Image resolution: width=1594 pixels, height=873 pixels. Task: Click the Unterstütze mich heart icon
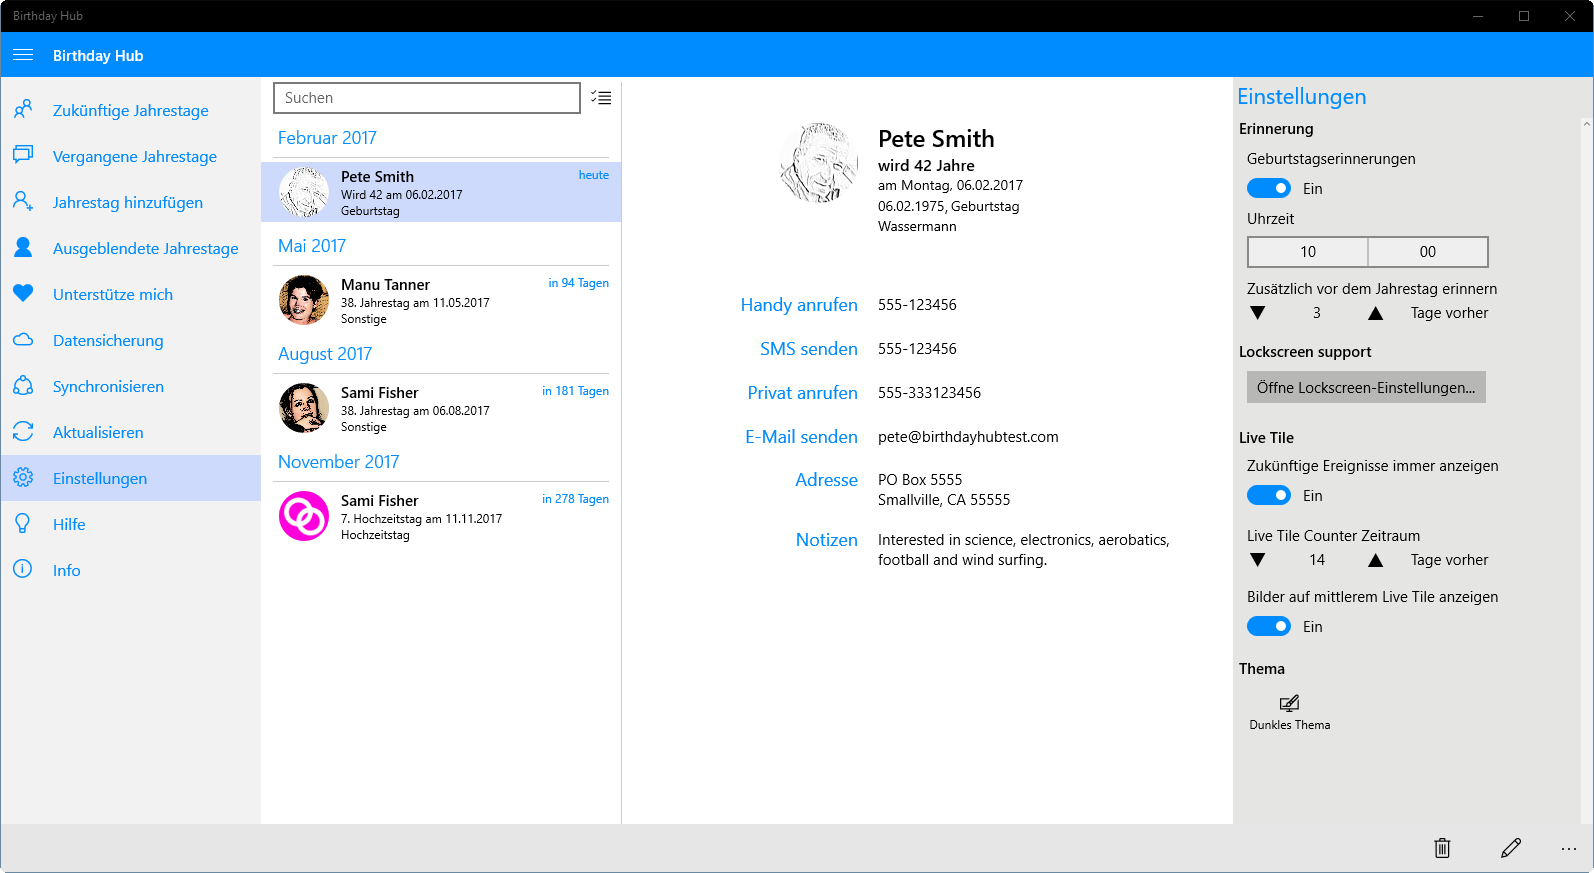point(23,294)
